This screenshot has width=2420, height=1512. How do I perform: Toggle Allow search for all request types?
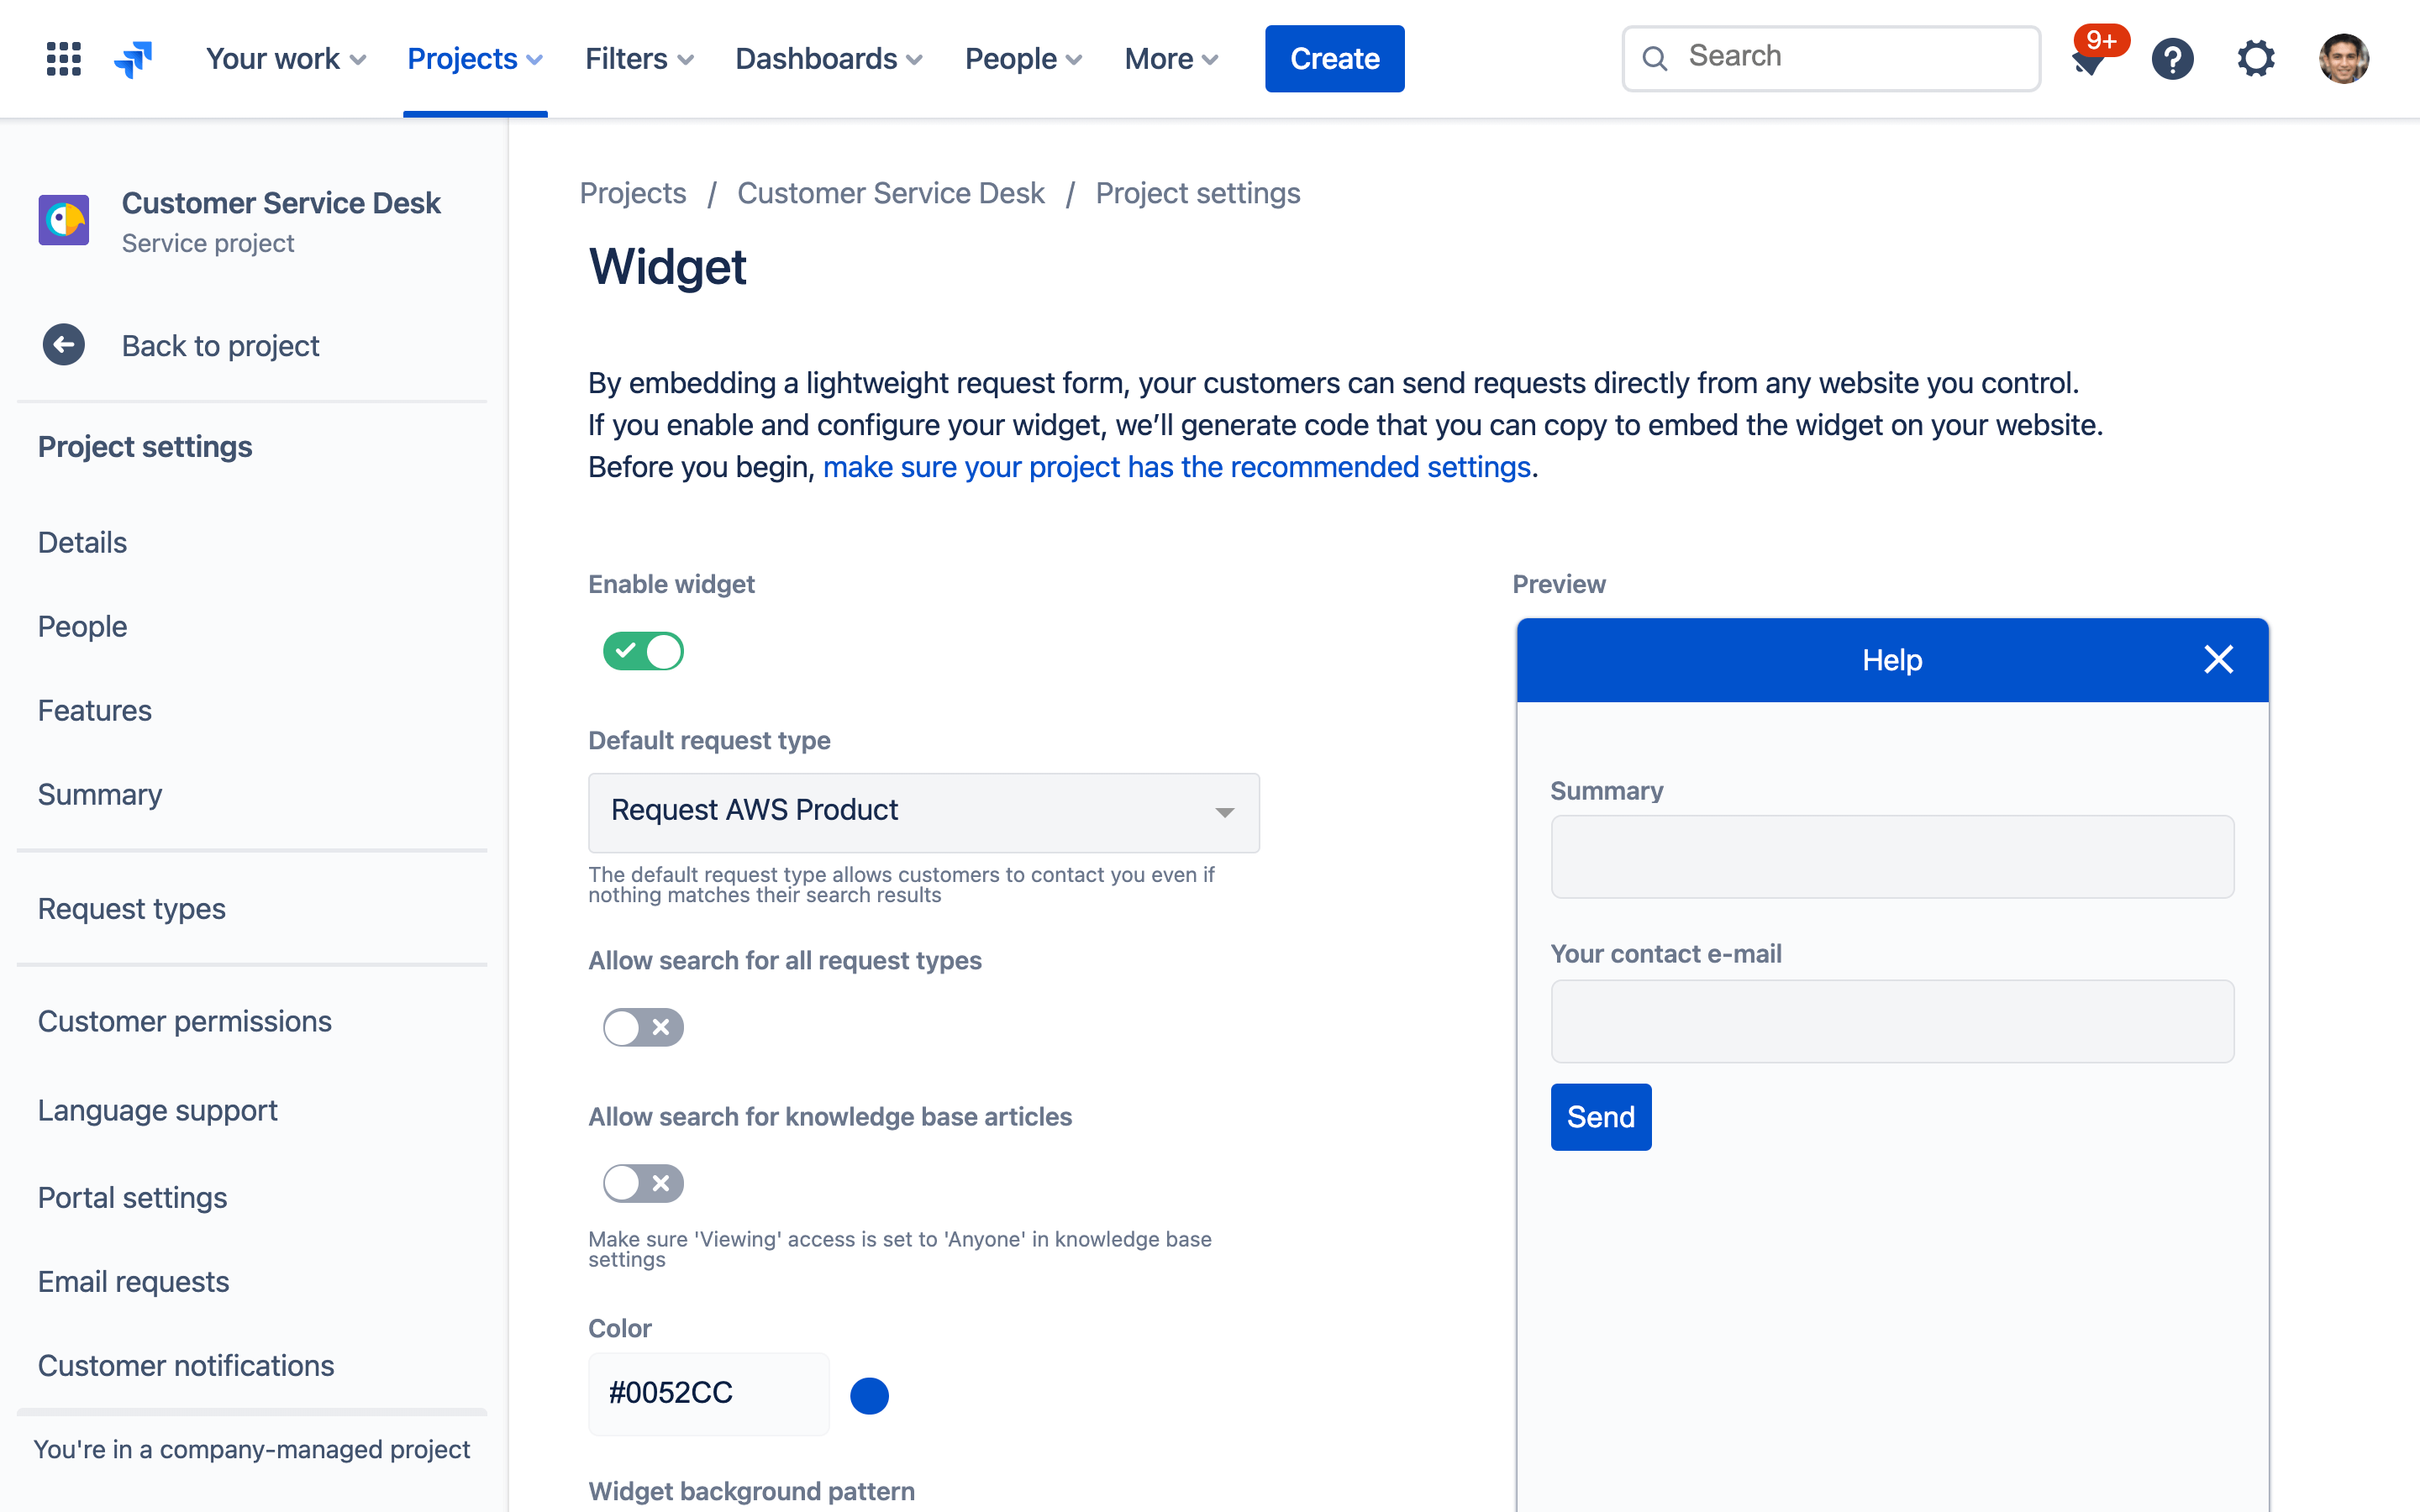pos(643,1026)
